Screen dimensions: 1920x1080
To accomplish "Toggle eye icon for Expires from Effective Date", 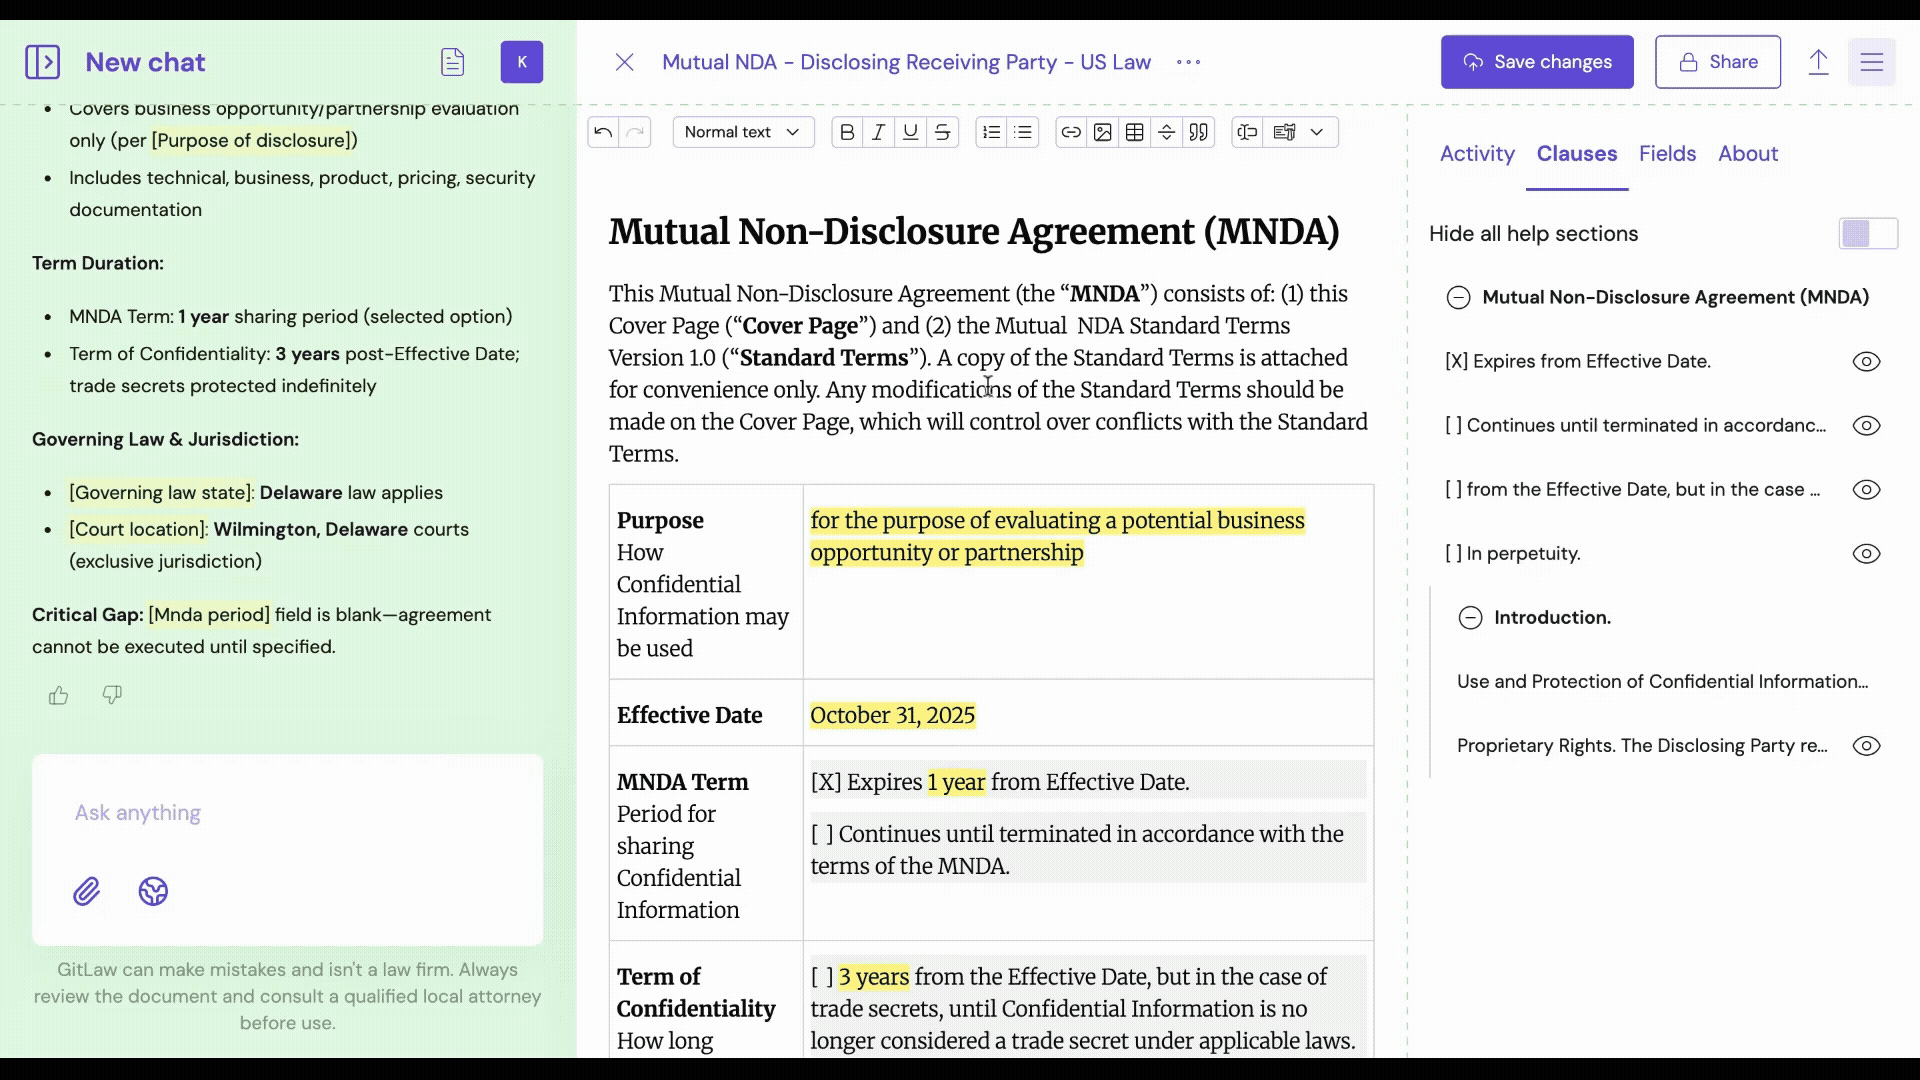I will pos(1866,362).
